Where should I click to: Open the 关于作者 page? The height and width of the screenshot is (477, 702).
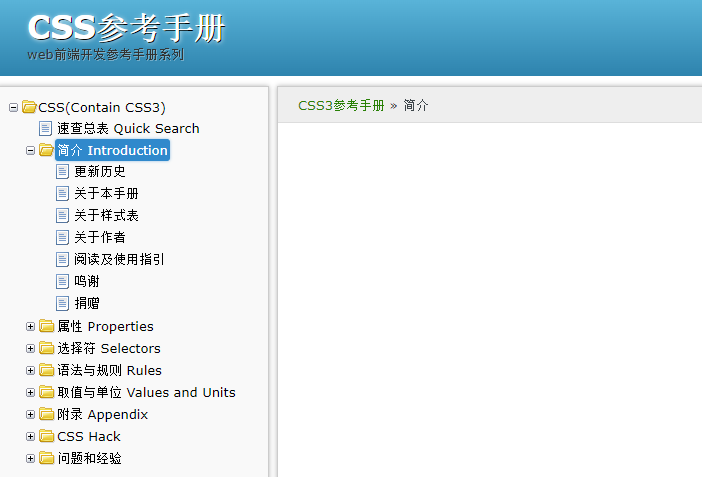coord(100,237)
